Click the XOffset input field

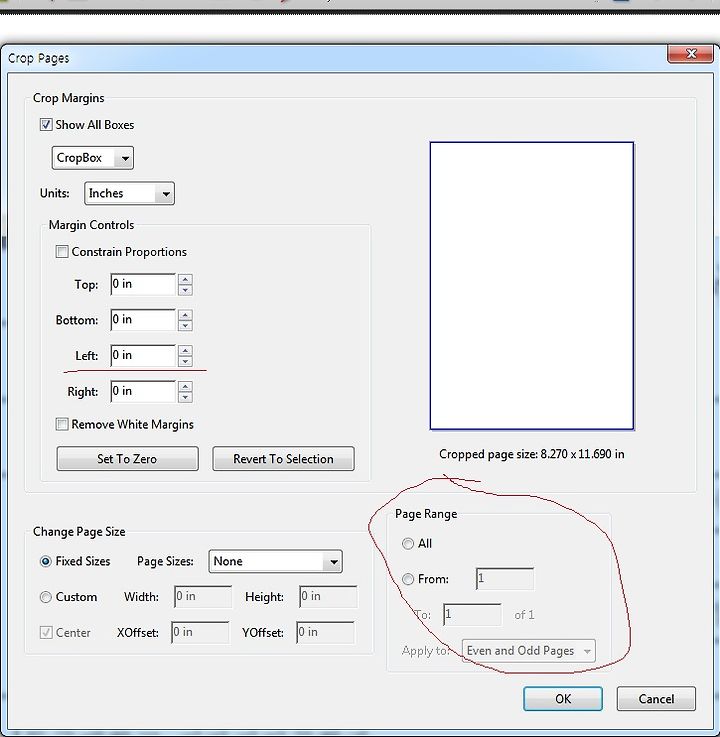tap(200, 633)
